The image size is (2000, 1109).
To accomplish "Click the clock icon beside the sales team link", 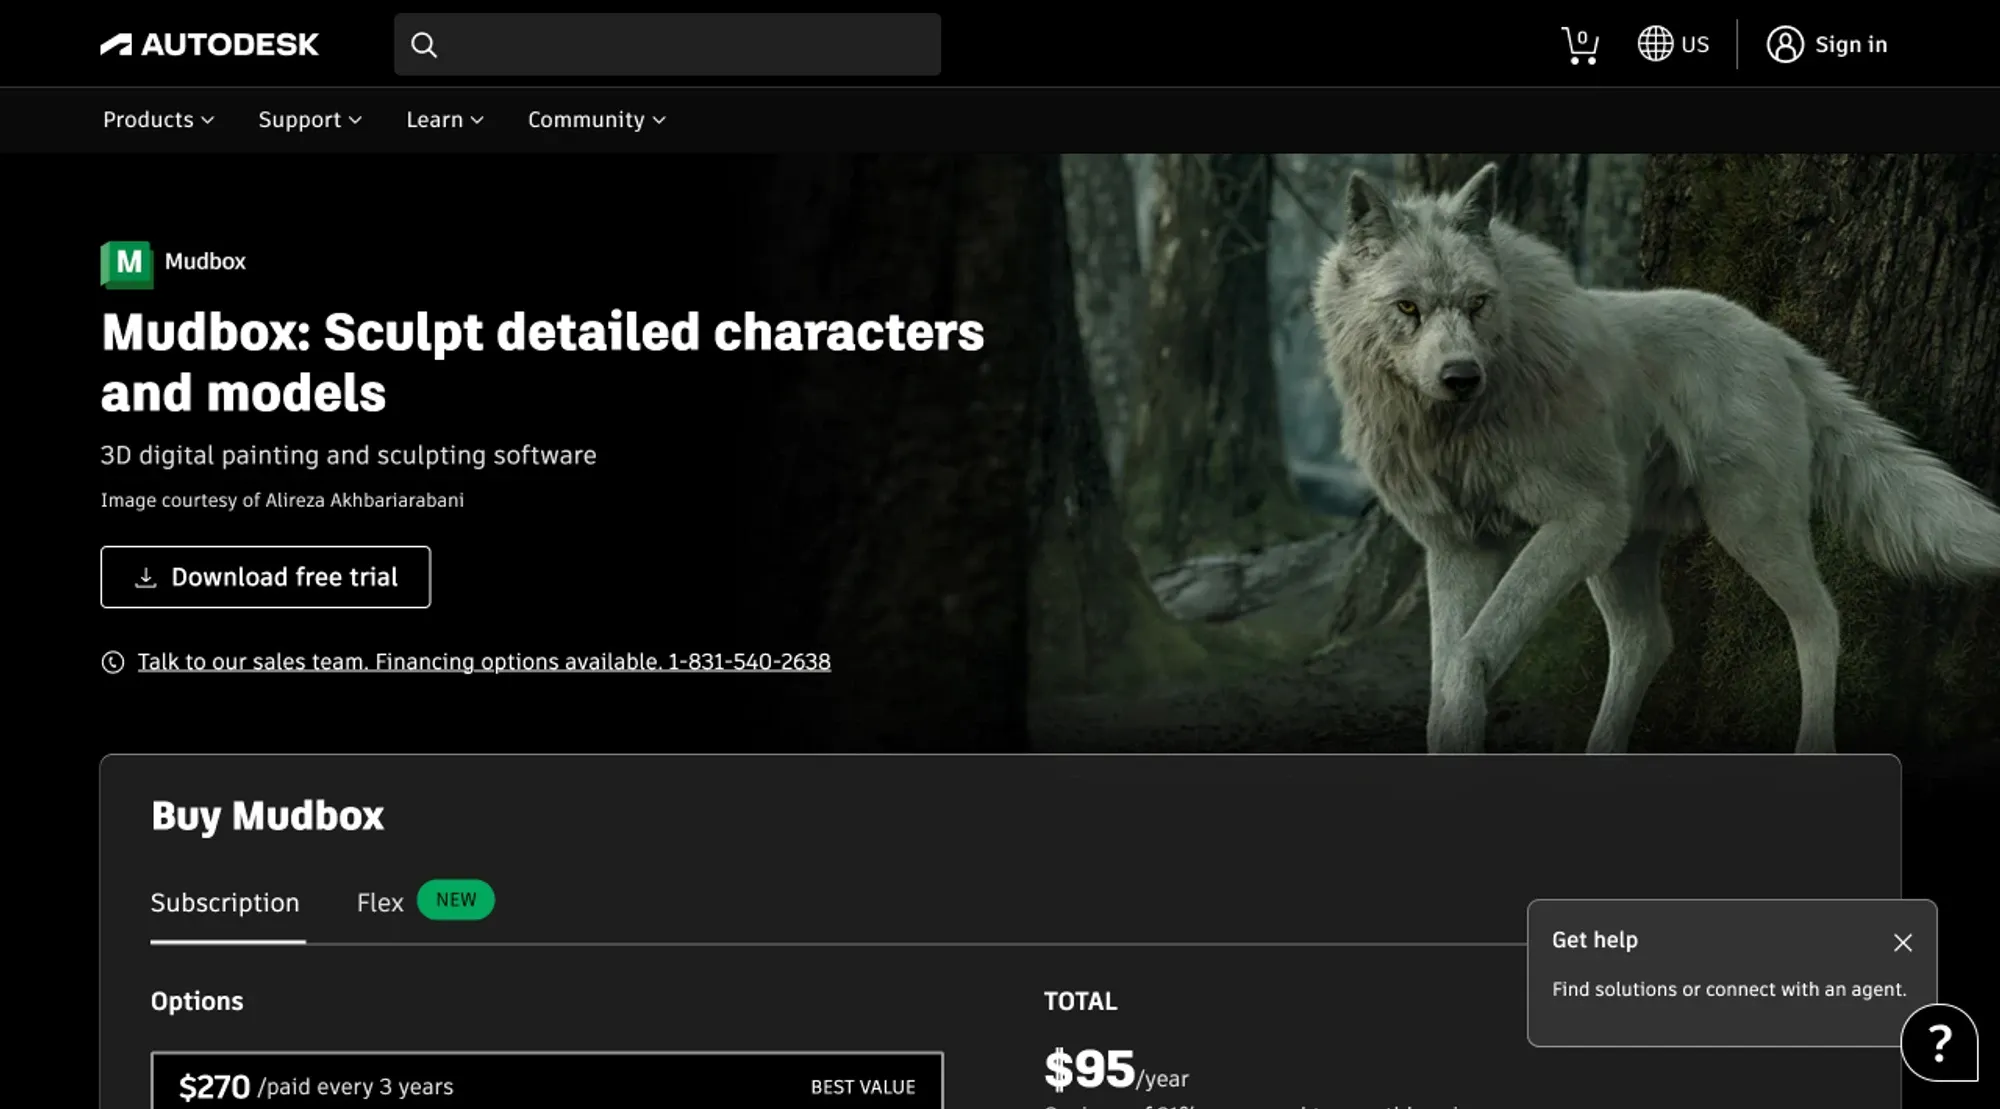I will (113, 662).
